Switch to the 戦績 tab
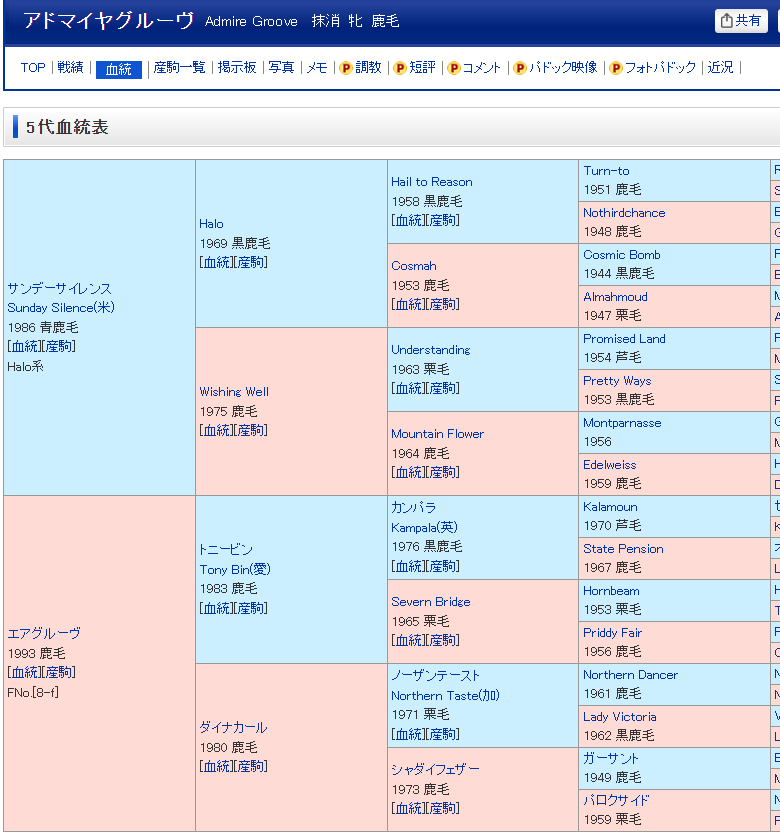 pos(70,68)
